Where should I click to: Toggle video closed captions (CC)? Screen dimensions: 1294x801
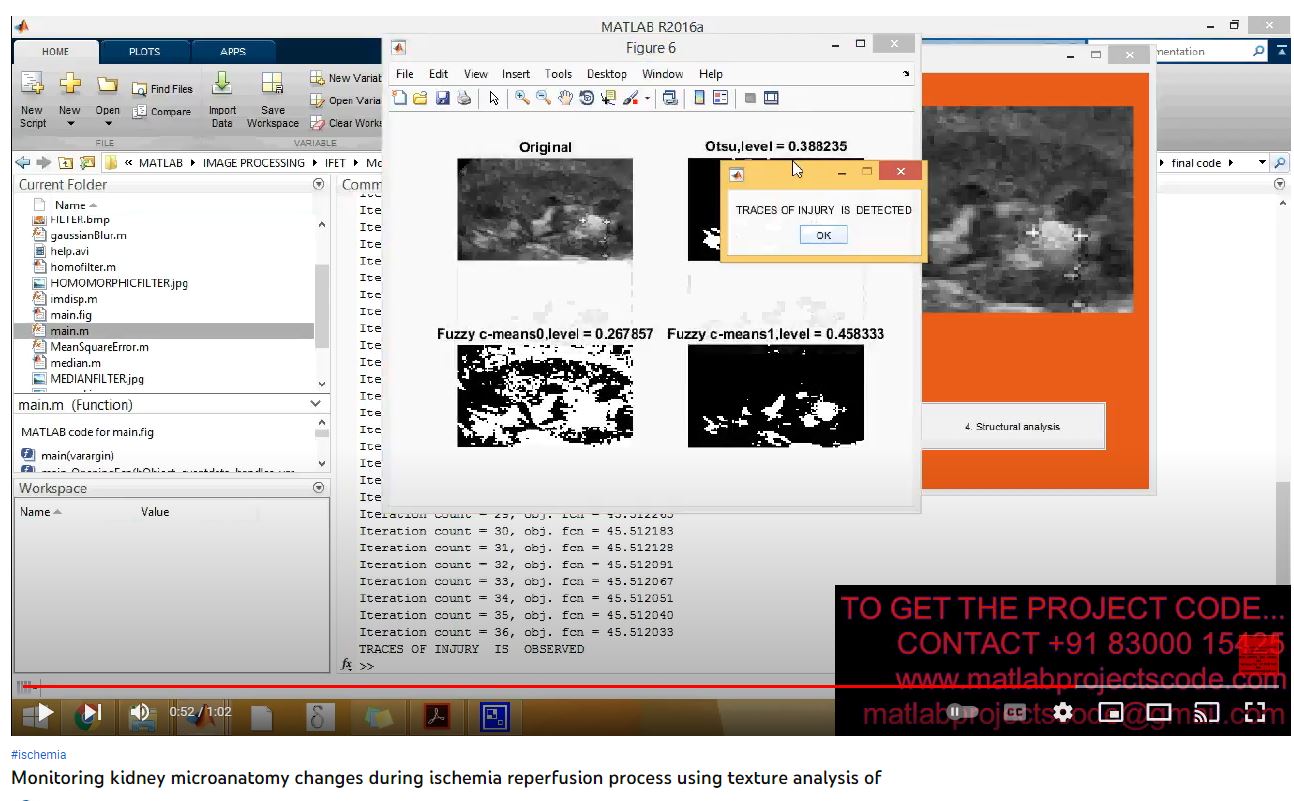(1015, 712)
